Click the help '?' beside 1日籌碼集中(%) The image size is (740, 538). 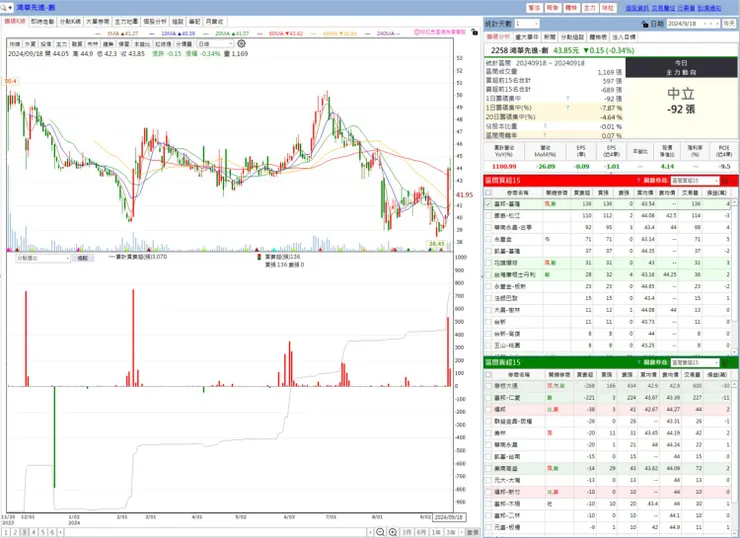point(567,108)
